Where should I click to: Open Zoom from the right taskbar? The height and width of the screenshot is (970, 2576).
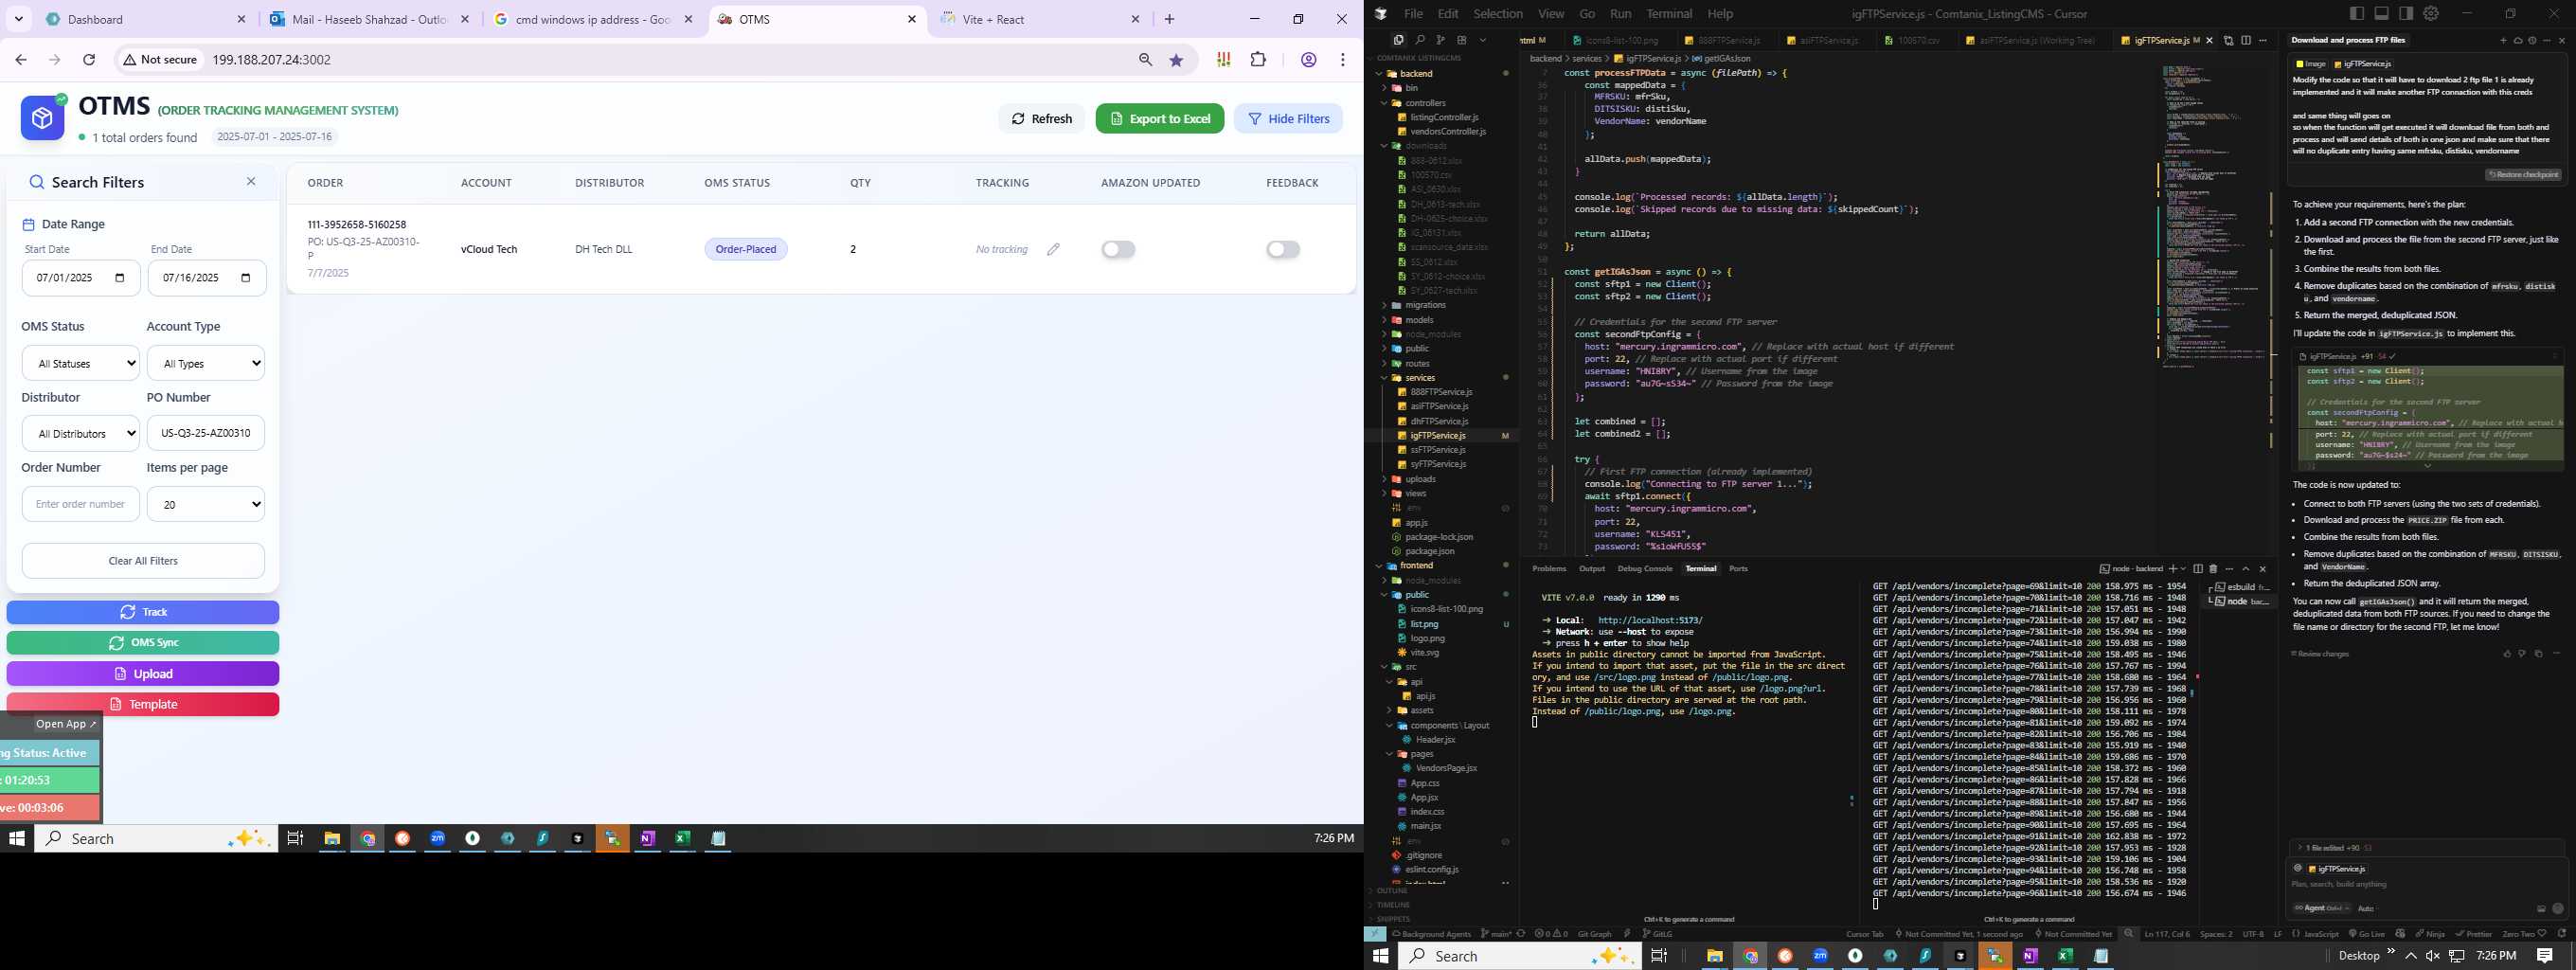pos(1820,956)
